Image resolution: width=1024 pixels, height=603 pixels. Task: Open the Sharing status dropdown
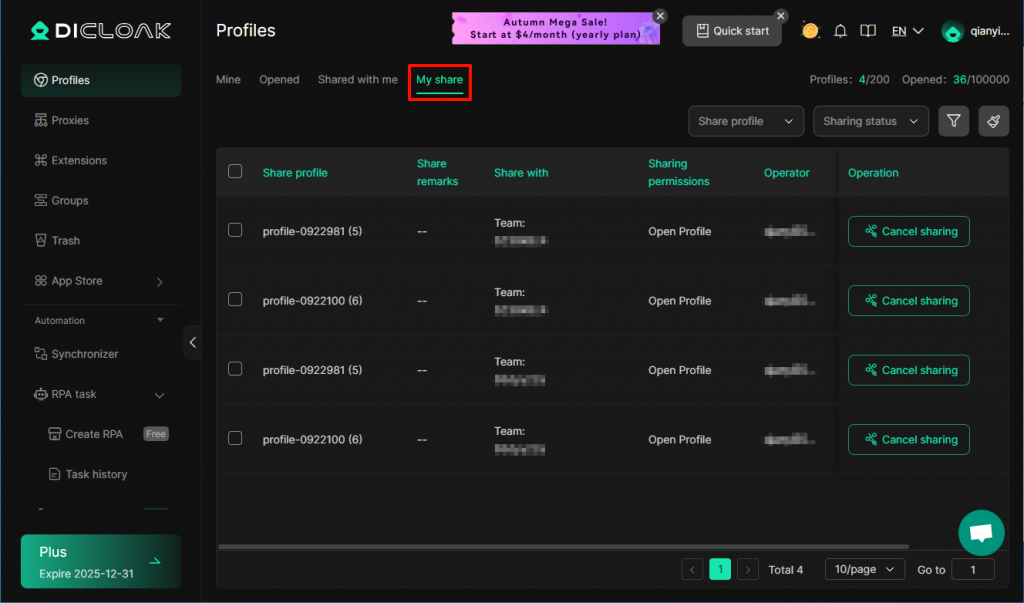tap(870, 121)
